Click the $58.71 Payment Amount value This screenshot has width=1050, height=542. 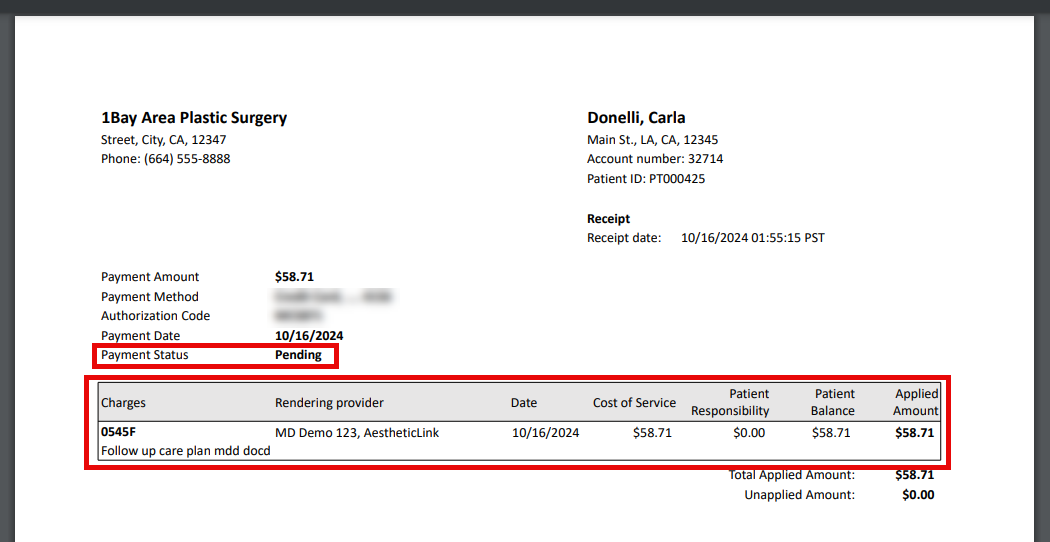295,277
